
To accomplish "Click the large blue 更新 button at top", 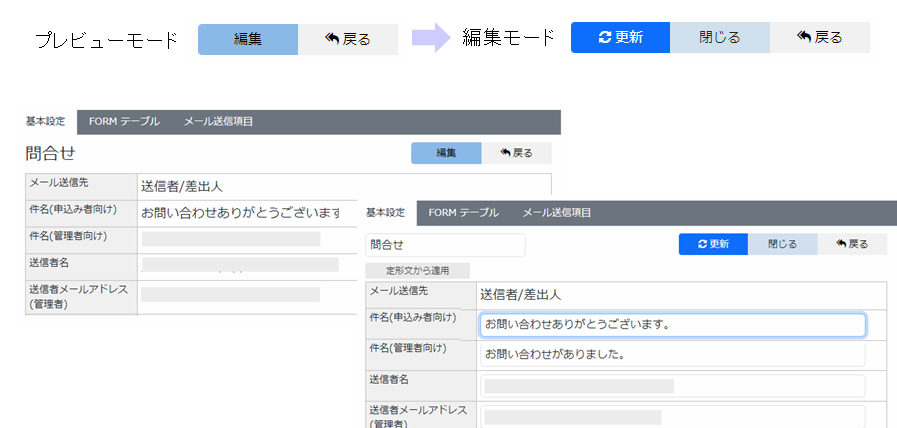I will coord(620,37).
